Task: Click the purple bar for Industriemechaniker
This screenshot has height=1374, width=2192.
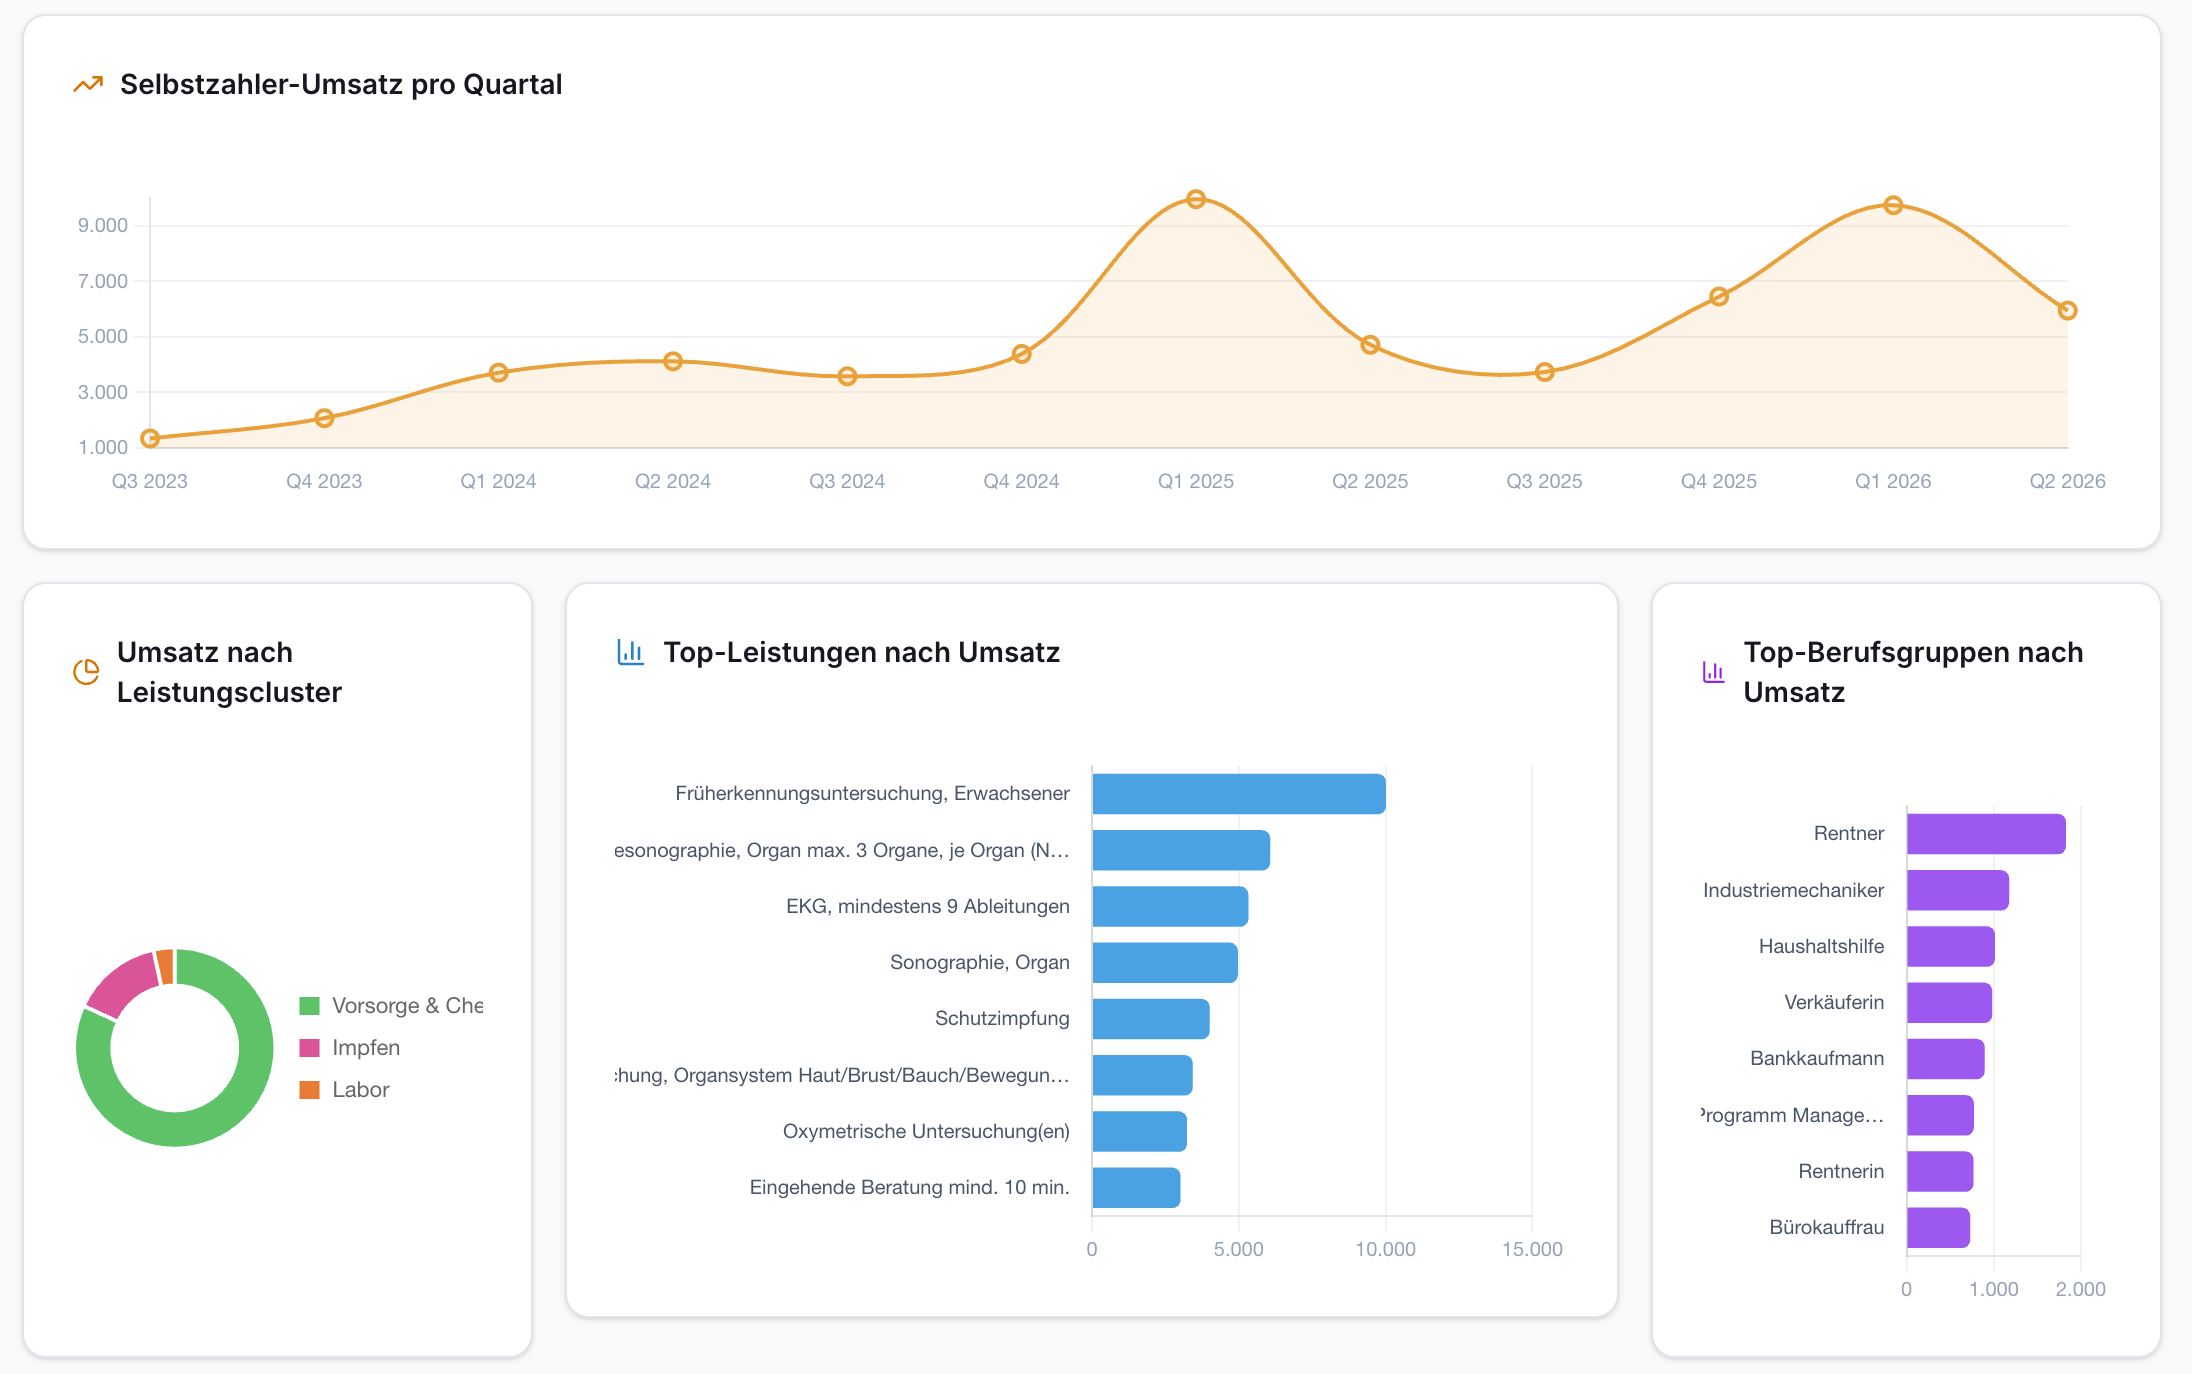Action: 1958,890
